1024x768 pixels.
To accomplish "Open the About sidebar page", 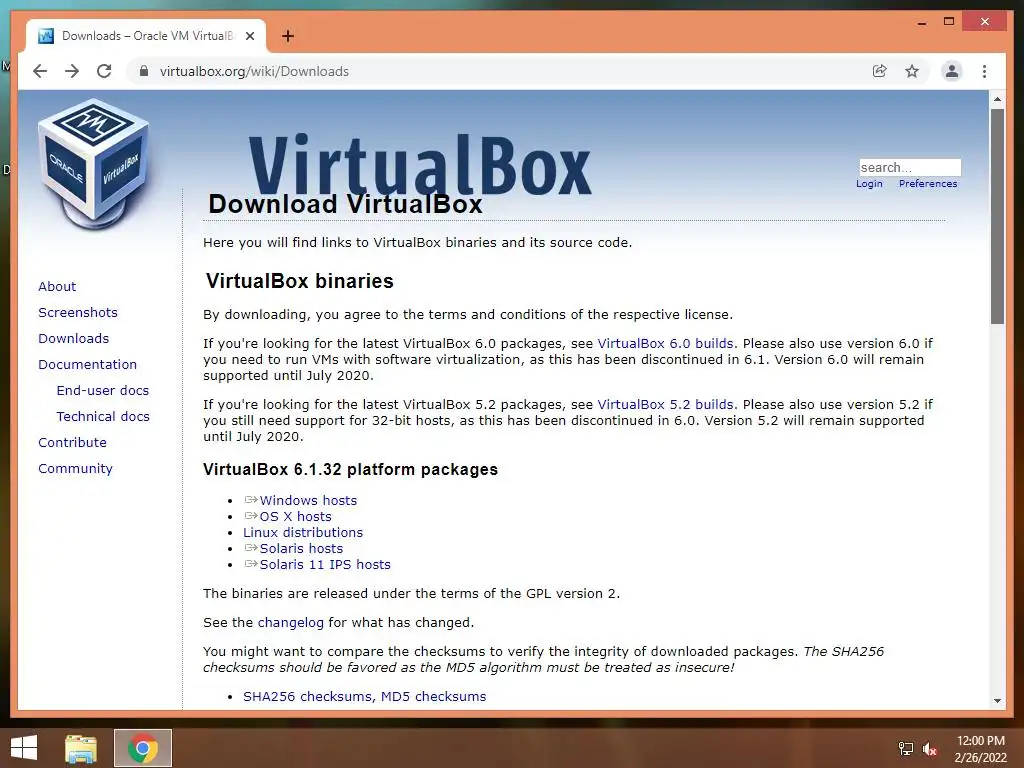I will (x=57, y=286).
